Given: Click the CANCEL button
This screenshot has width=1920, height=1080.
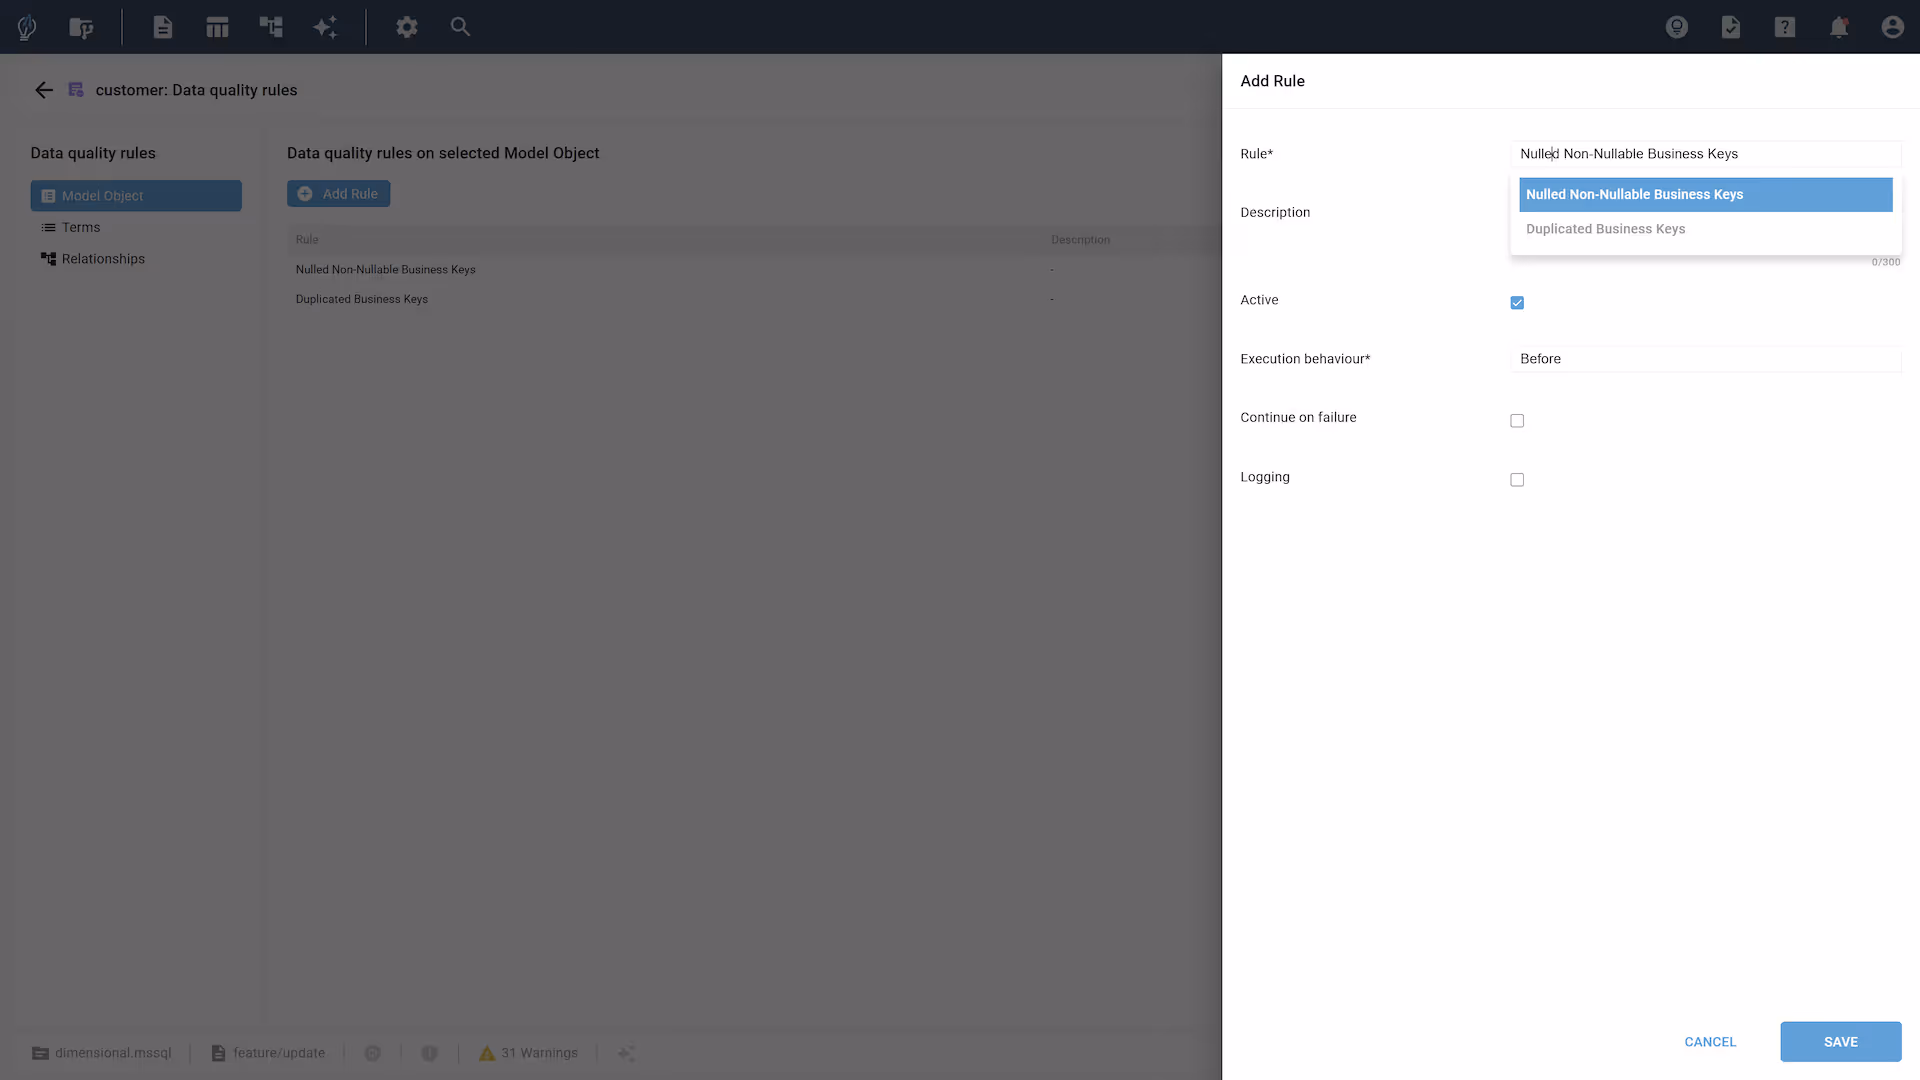Looking at the screenshot, I should 1710,1042.
